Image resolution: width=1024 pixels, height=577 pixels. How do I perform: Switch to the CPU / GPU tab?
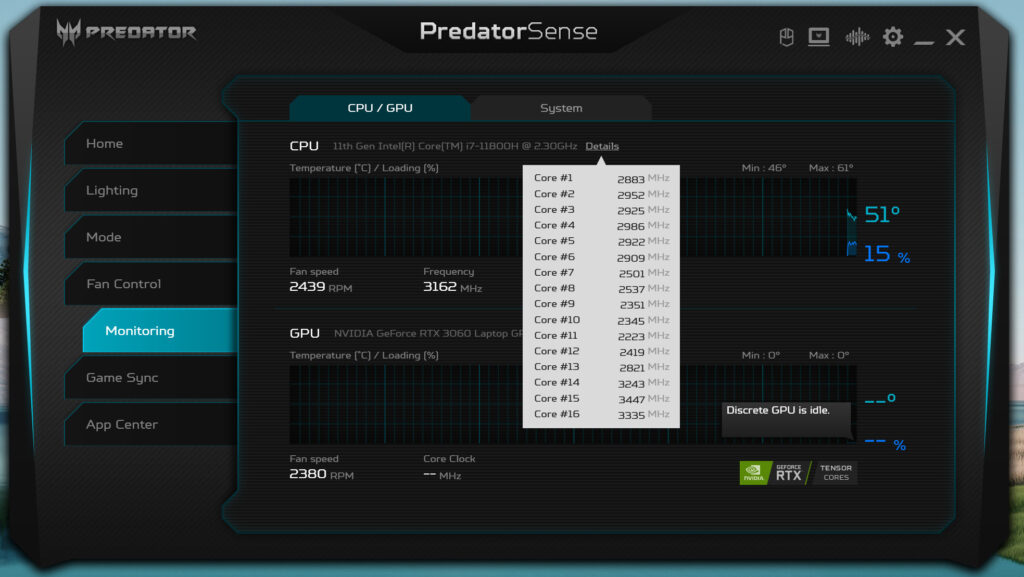379,108
